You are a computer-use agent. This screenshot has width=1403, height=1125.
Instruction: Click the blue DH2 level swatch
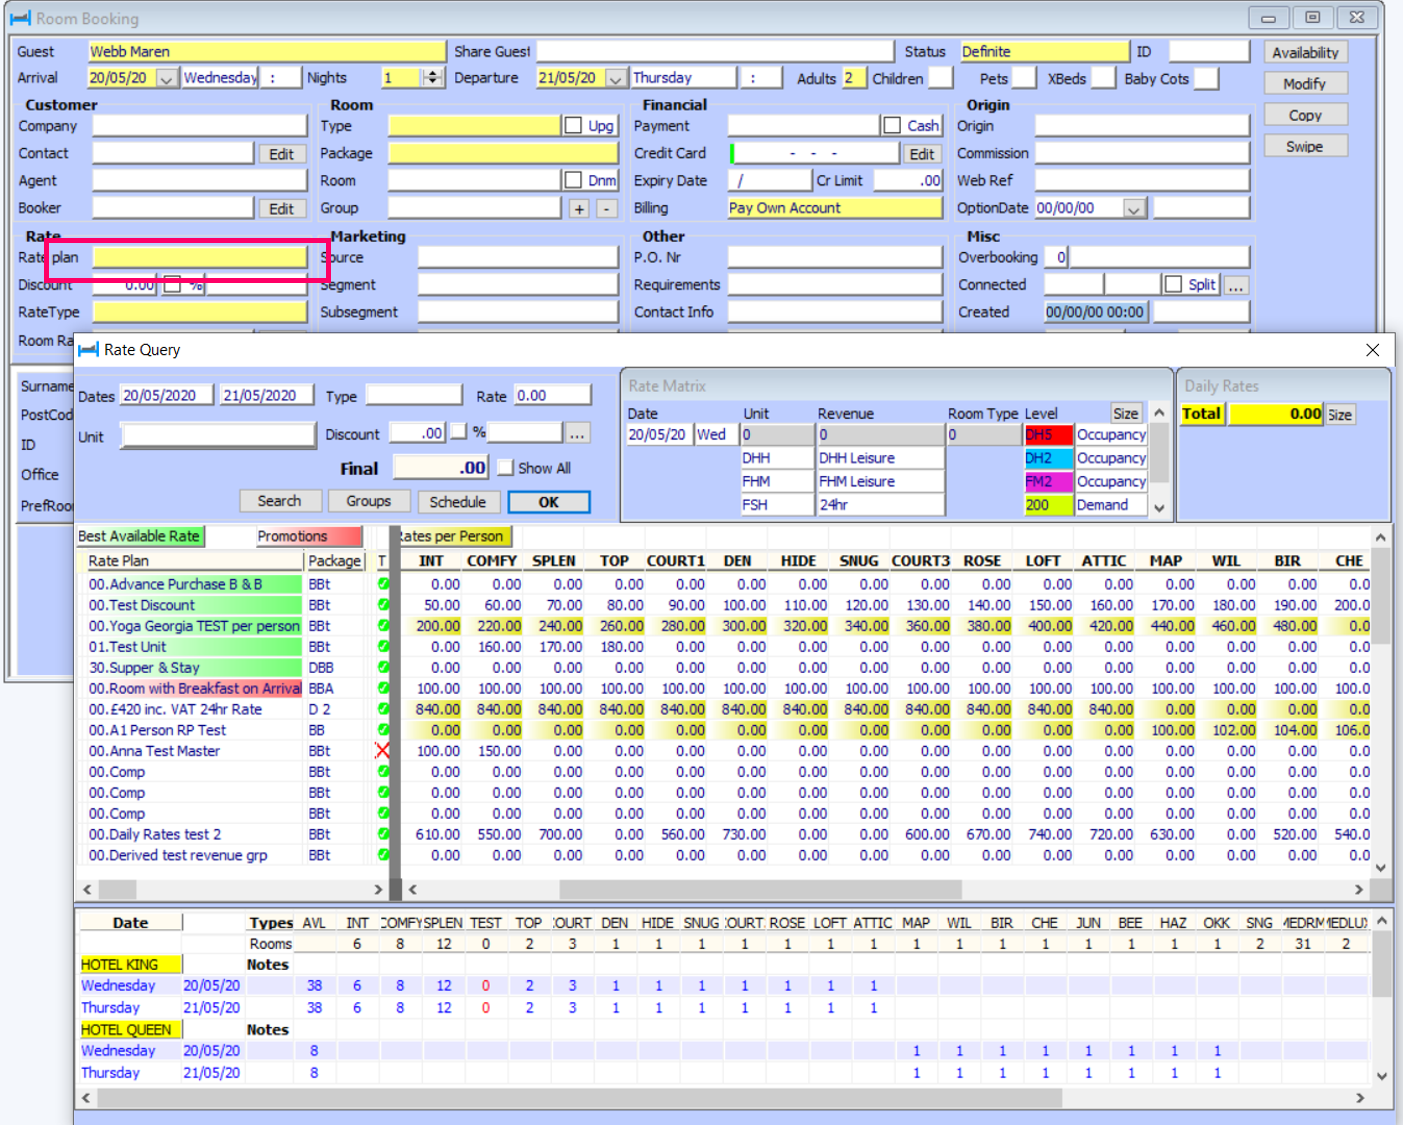point(1048,458)
